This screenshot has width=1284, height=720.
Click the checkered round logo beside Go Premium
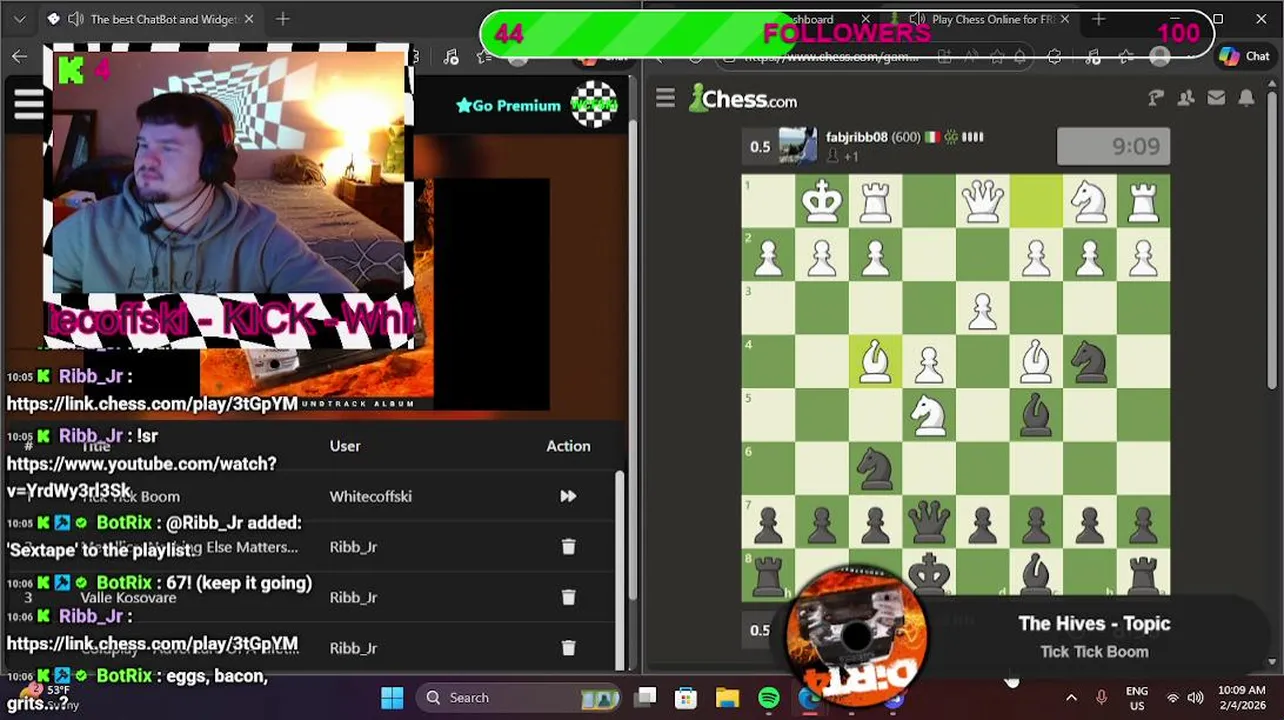pyautogui.click(x=594, y=104)
